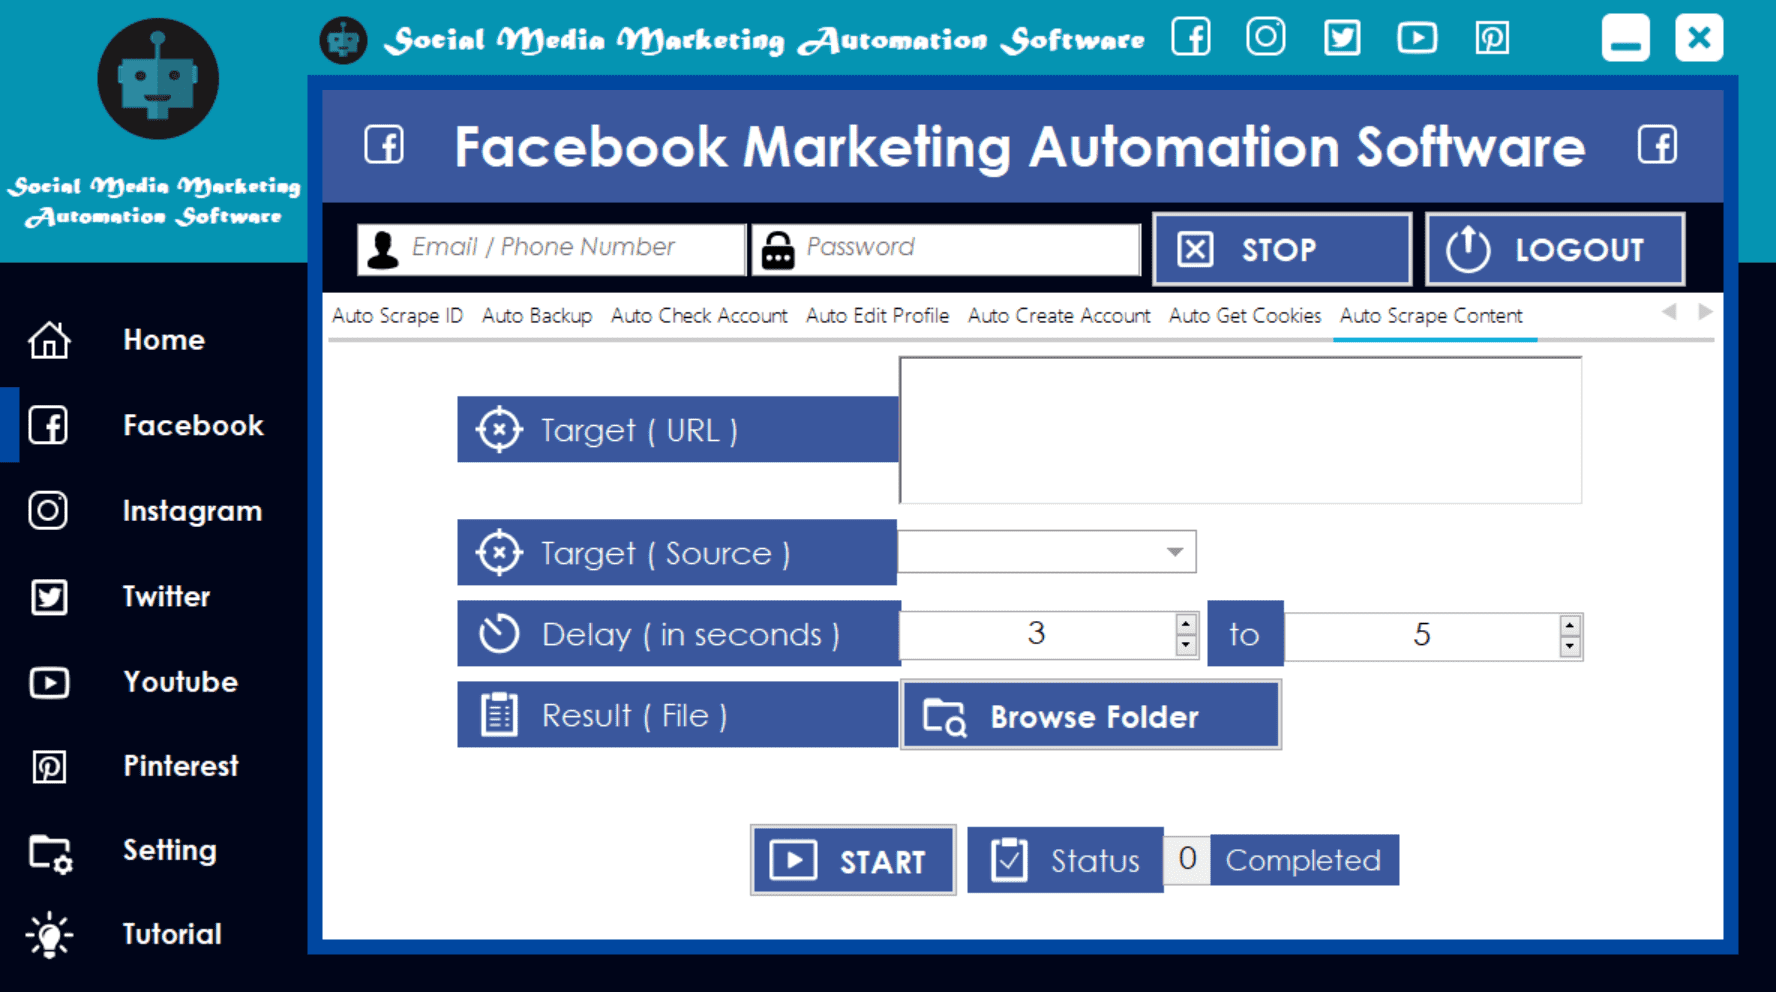
Task: Open Instagram from the top header icons
Action: coord(1266,38)
